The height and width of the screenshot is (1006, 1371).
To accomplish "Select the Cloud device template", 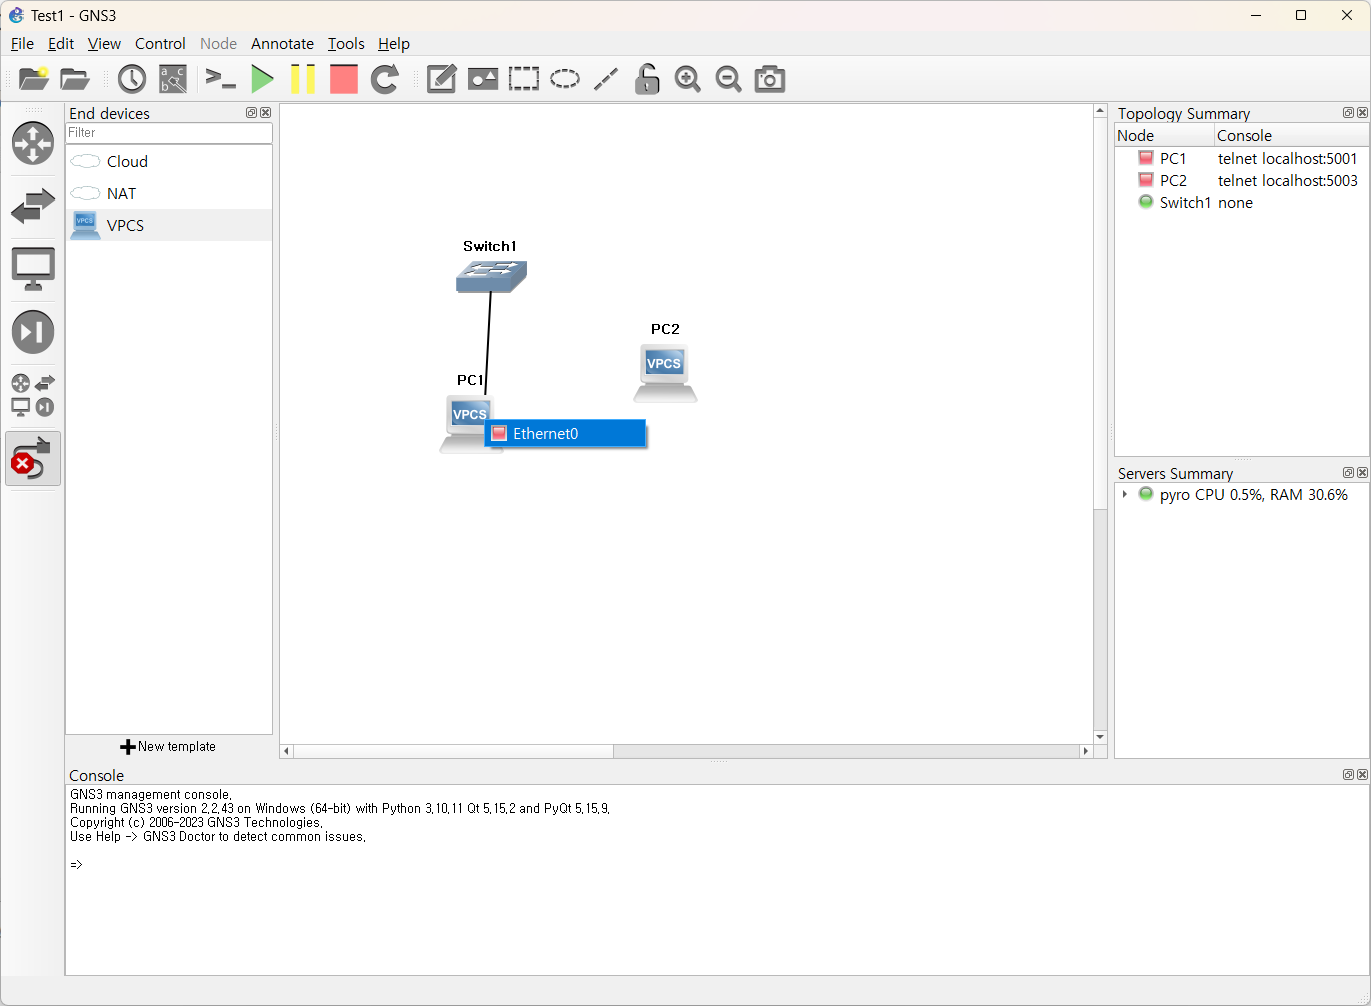I will click(x=169, y=161).
